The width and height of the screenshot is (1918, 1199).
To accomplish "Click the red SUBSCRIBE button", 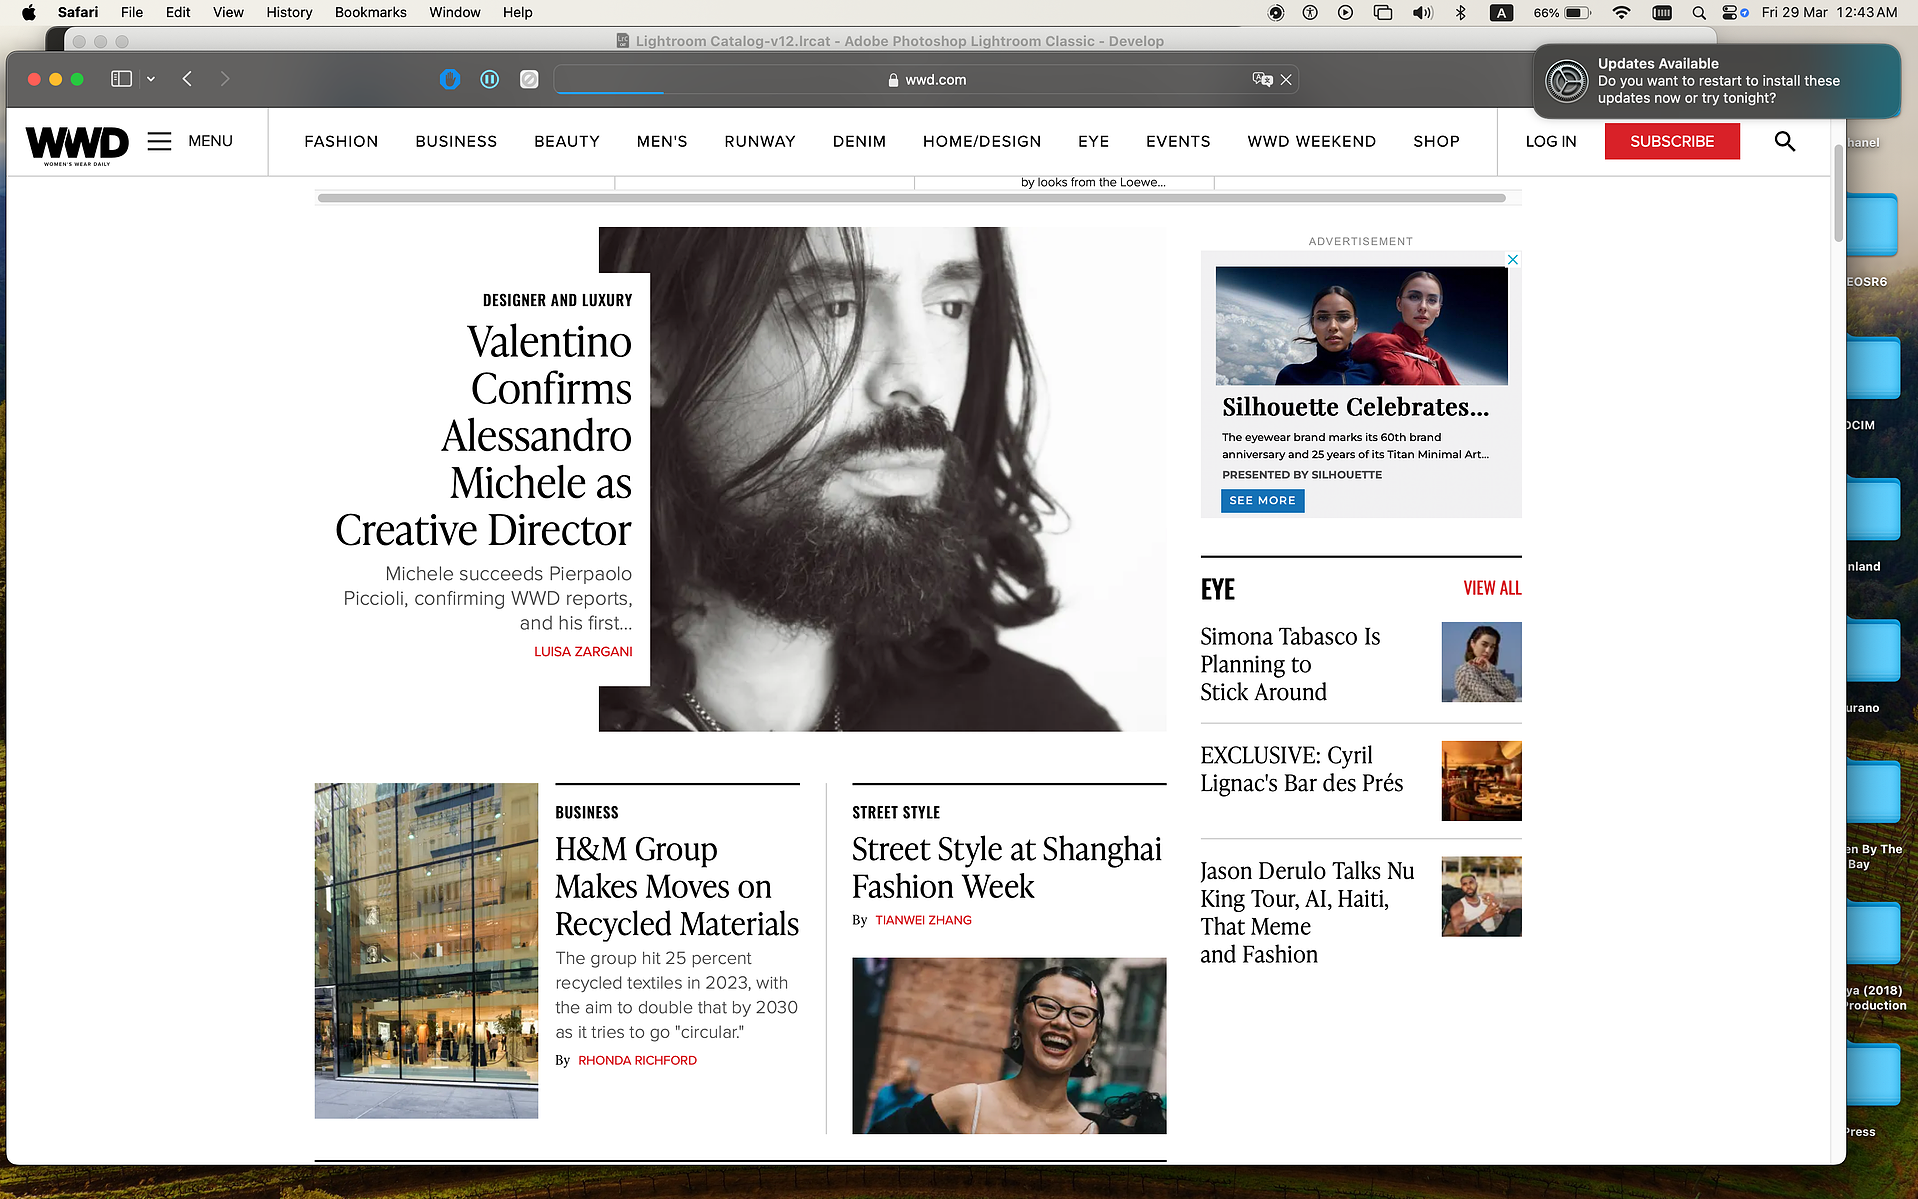I will click(x=1672, y=141).
